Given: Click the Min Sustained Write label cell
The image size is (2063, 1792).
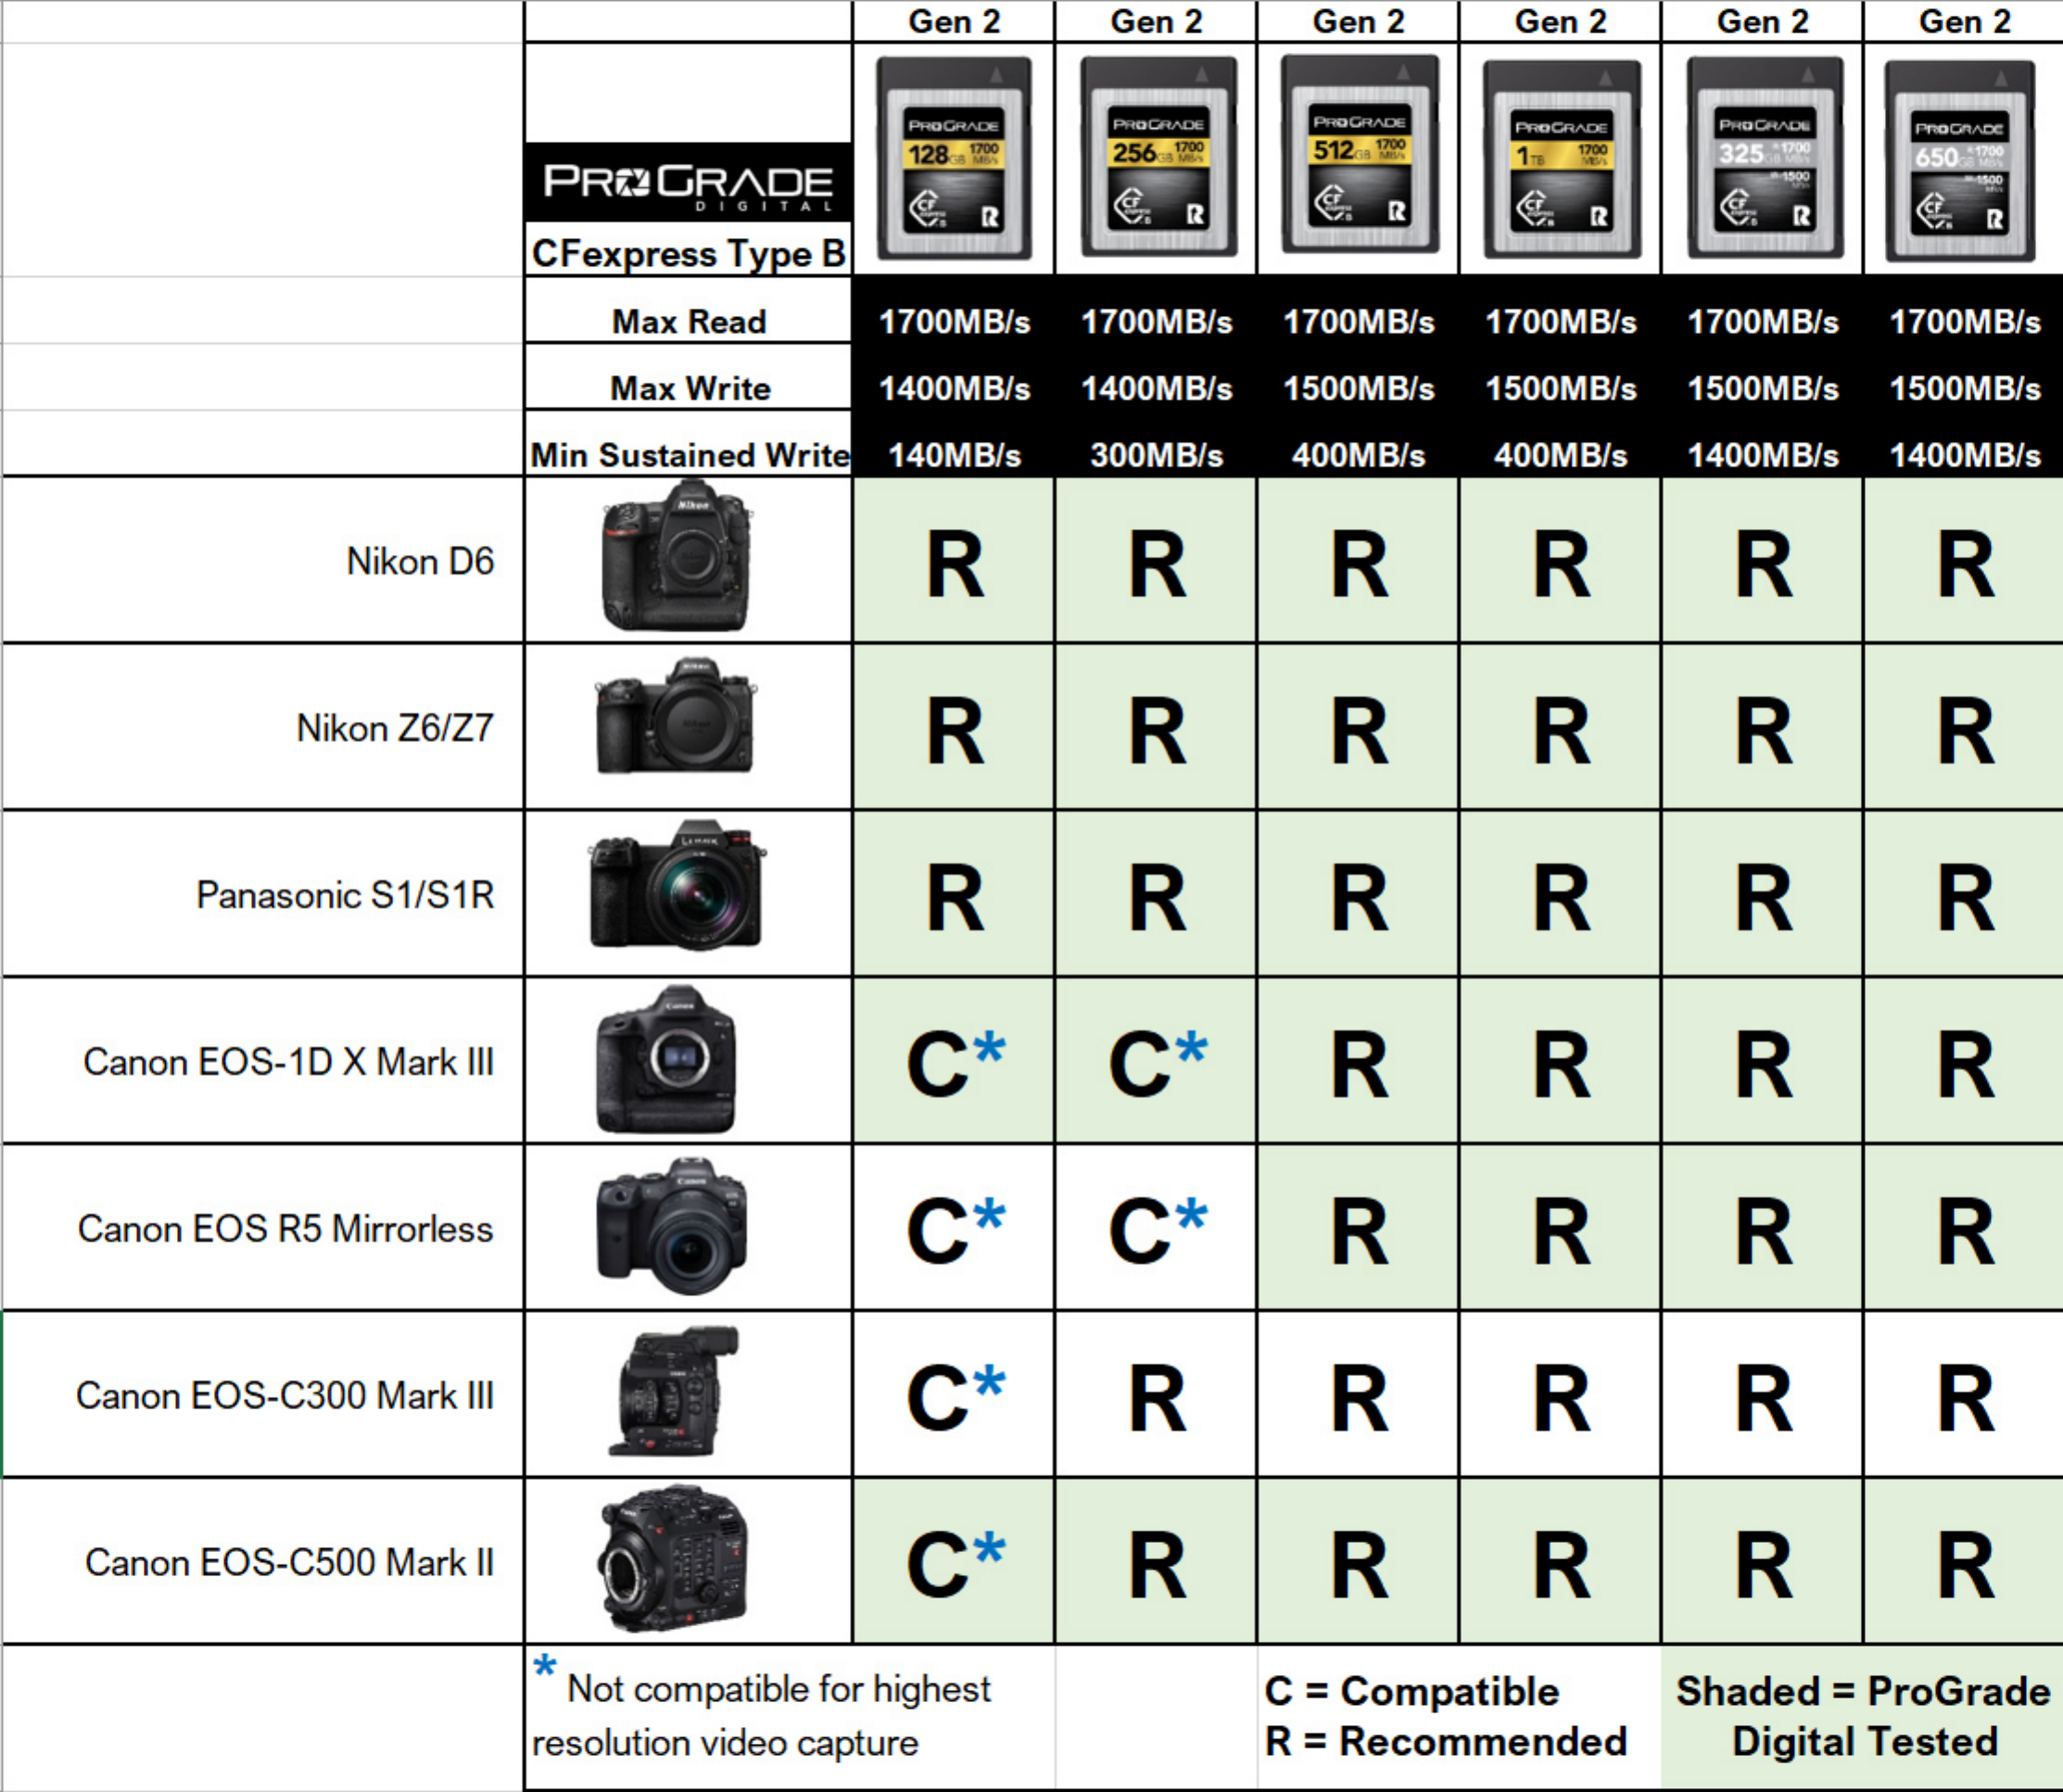Looking at the screenshot, I should 688,455.
